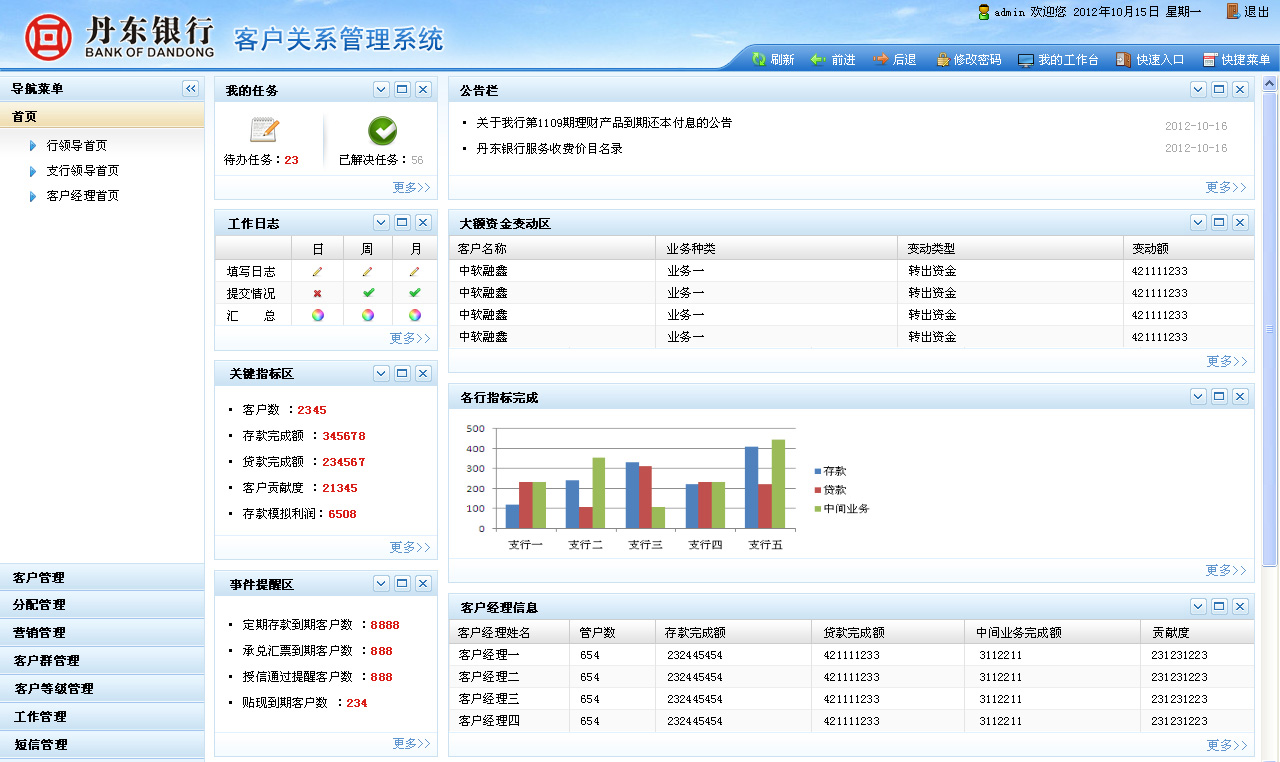Collapse the navigation menu (导航菜单) sidebar

coord(191,89)
